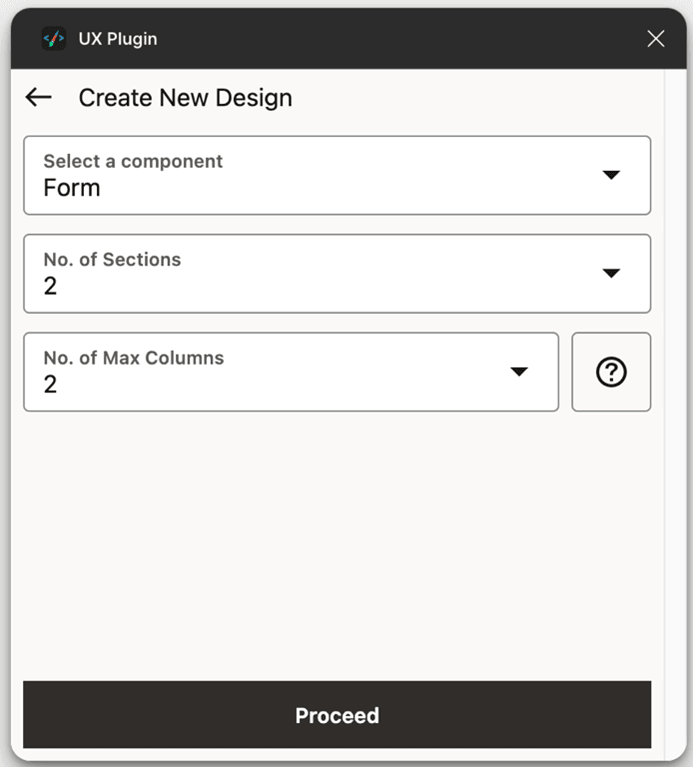Click the 'UX Plugin' title text
Screen dimensions: 693x767
pyautogui.click(x=118, y=39)
